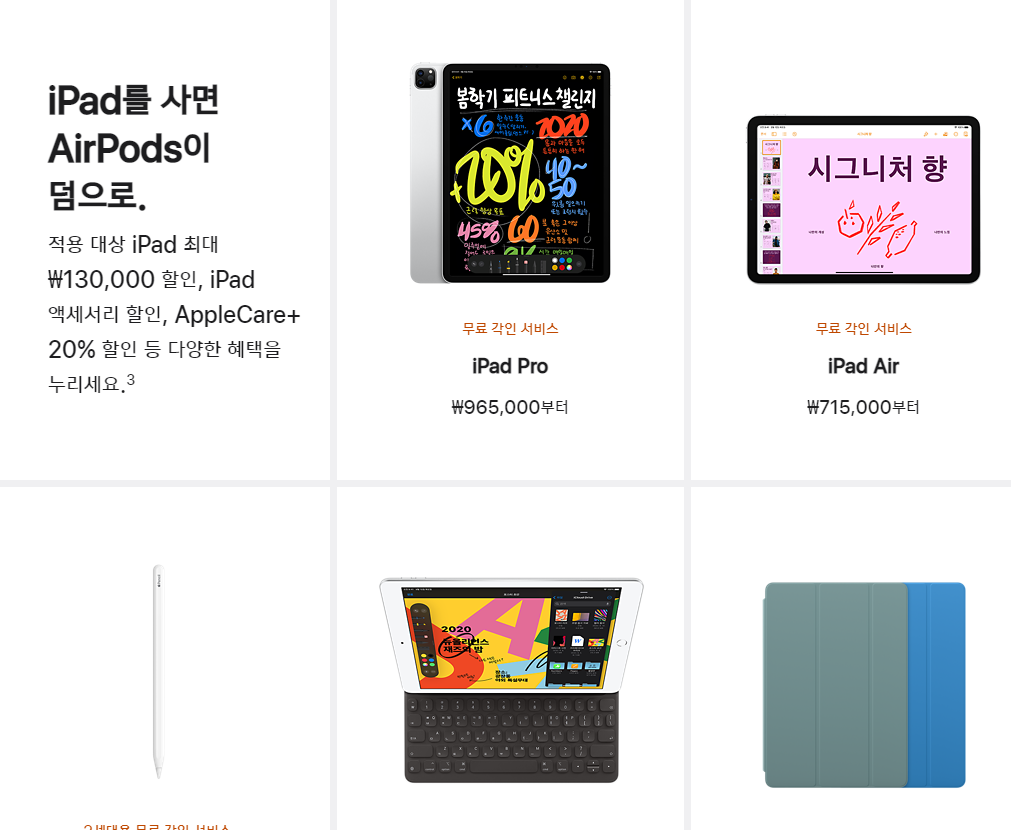
Task: Open the iPad Air title link
Action: pyautogui.click(x=863, y=366)
